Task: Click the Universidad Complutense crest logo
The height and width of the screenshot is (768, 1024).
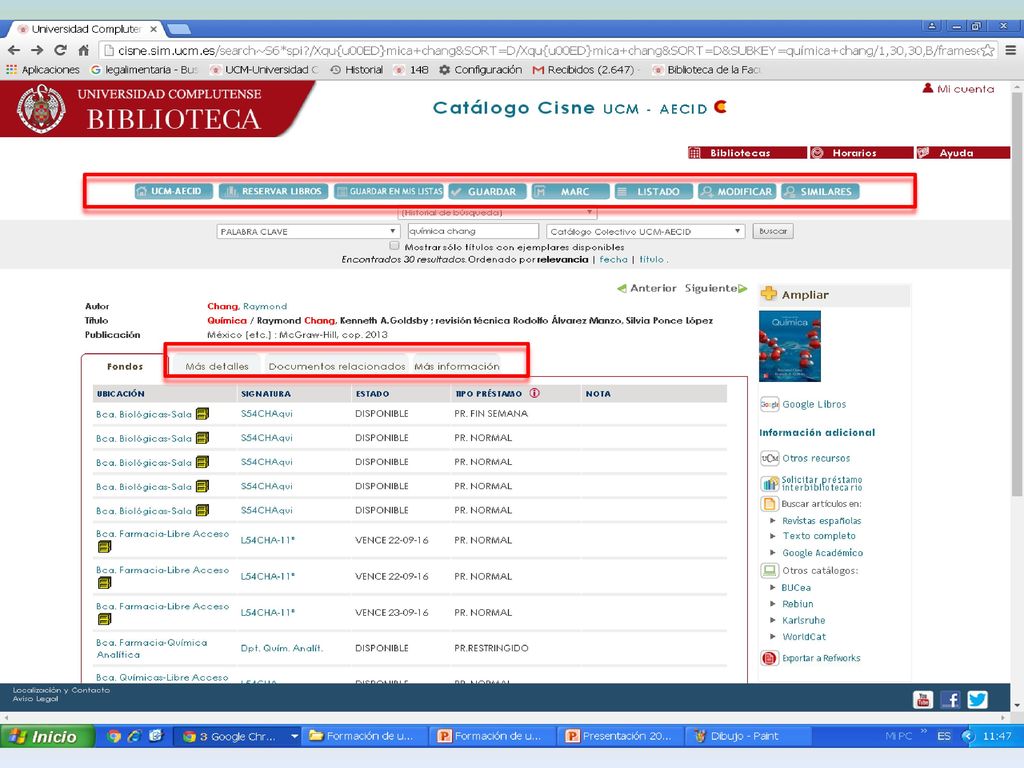Action: [41, 109]
